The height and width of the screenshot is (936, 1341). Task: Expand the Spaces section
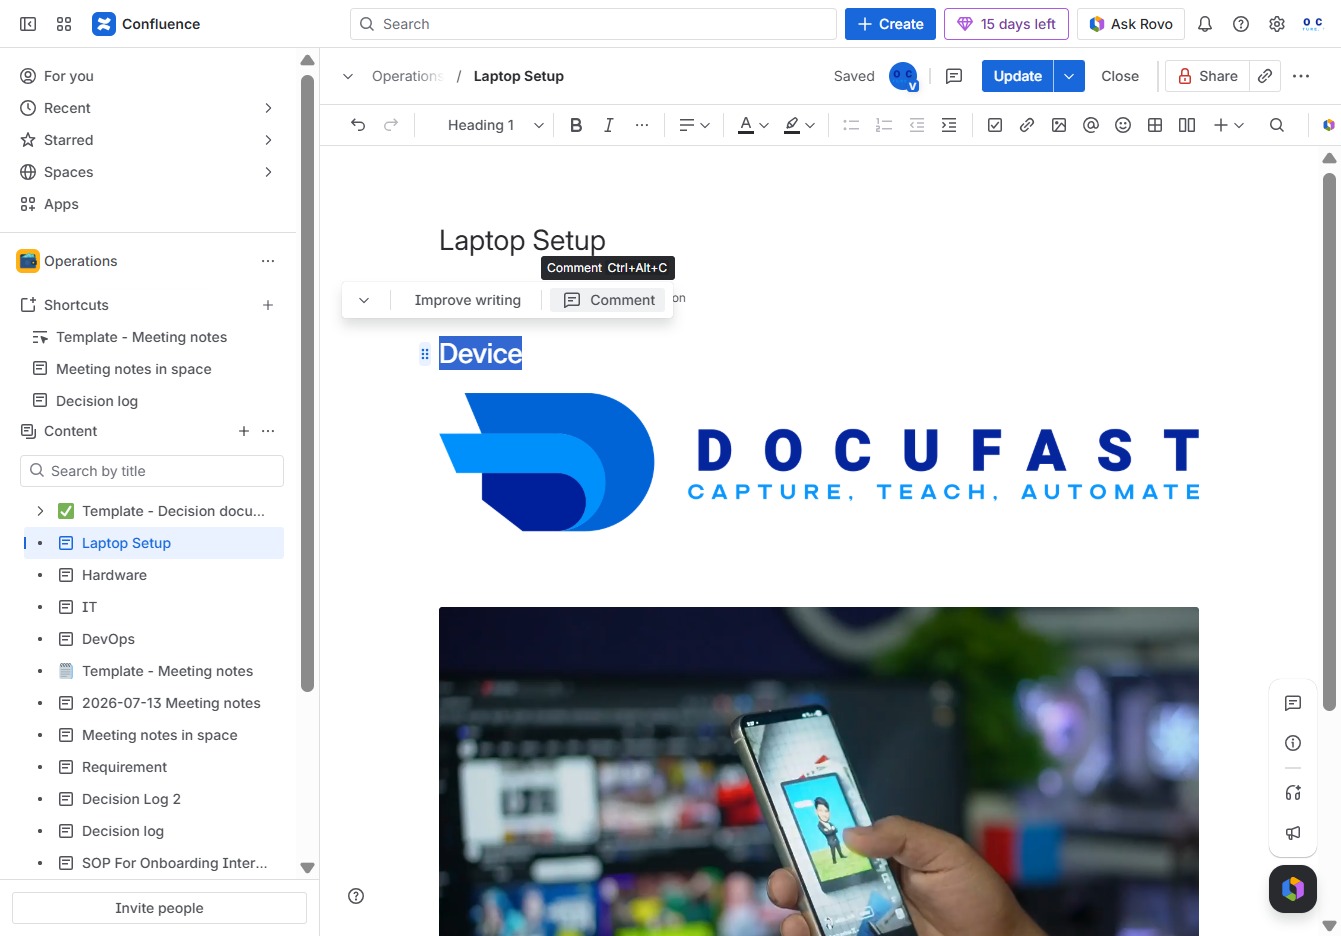pyautogui.click(x=268, y=172)
